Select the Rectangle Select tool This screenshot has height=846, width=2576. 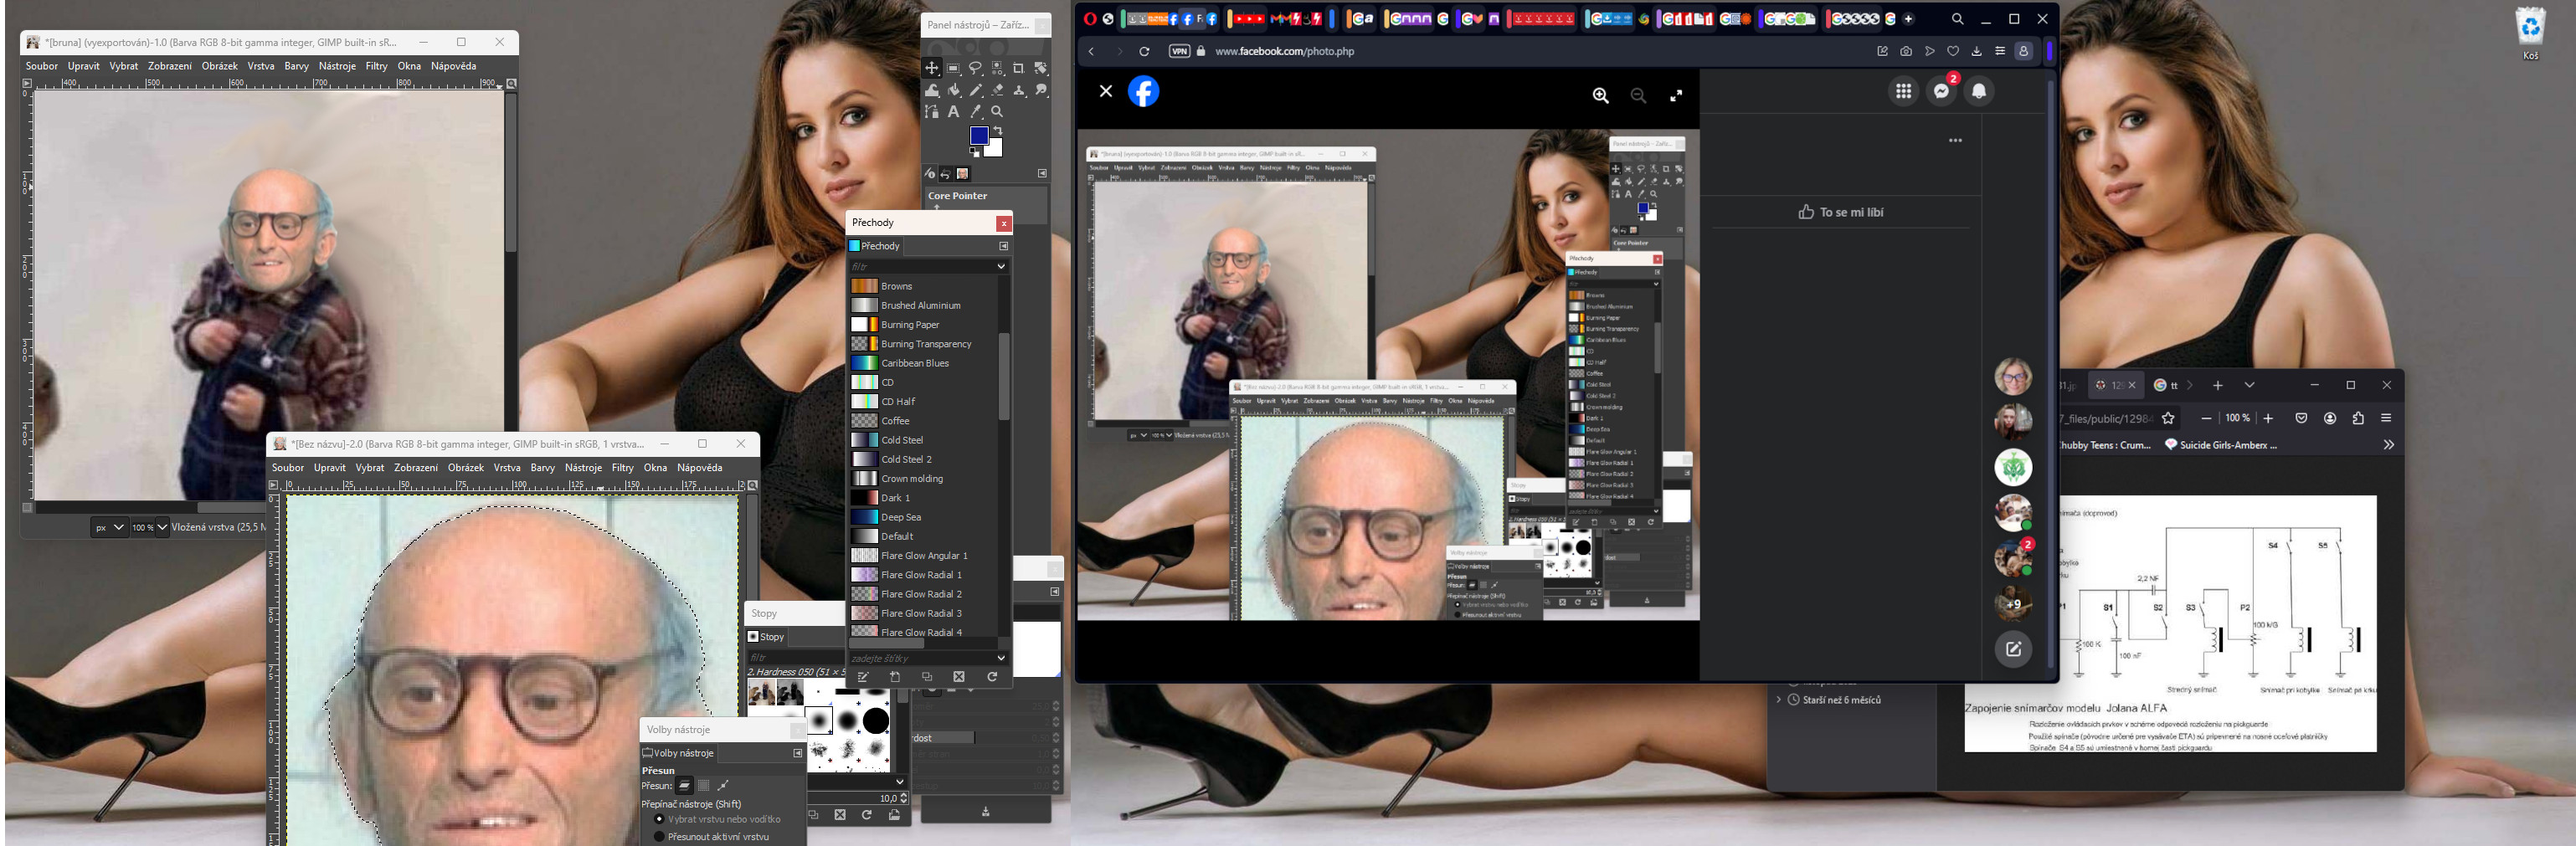[954, 68]
